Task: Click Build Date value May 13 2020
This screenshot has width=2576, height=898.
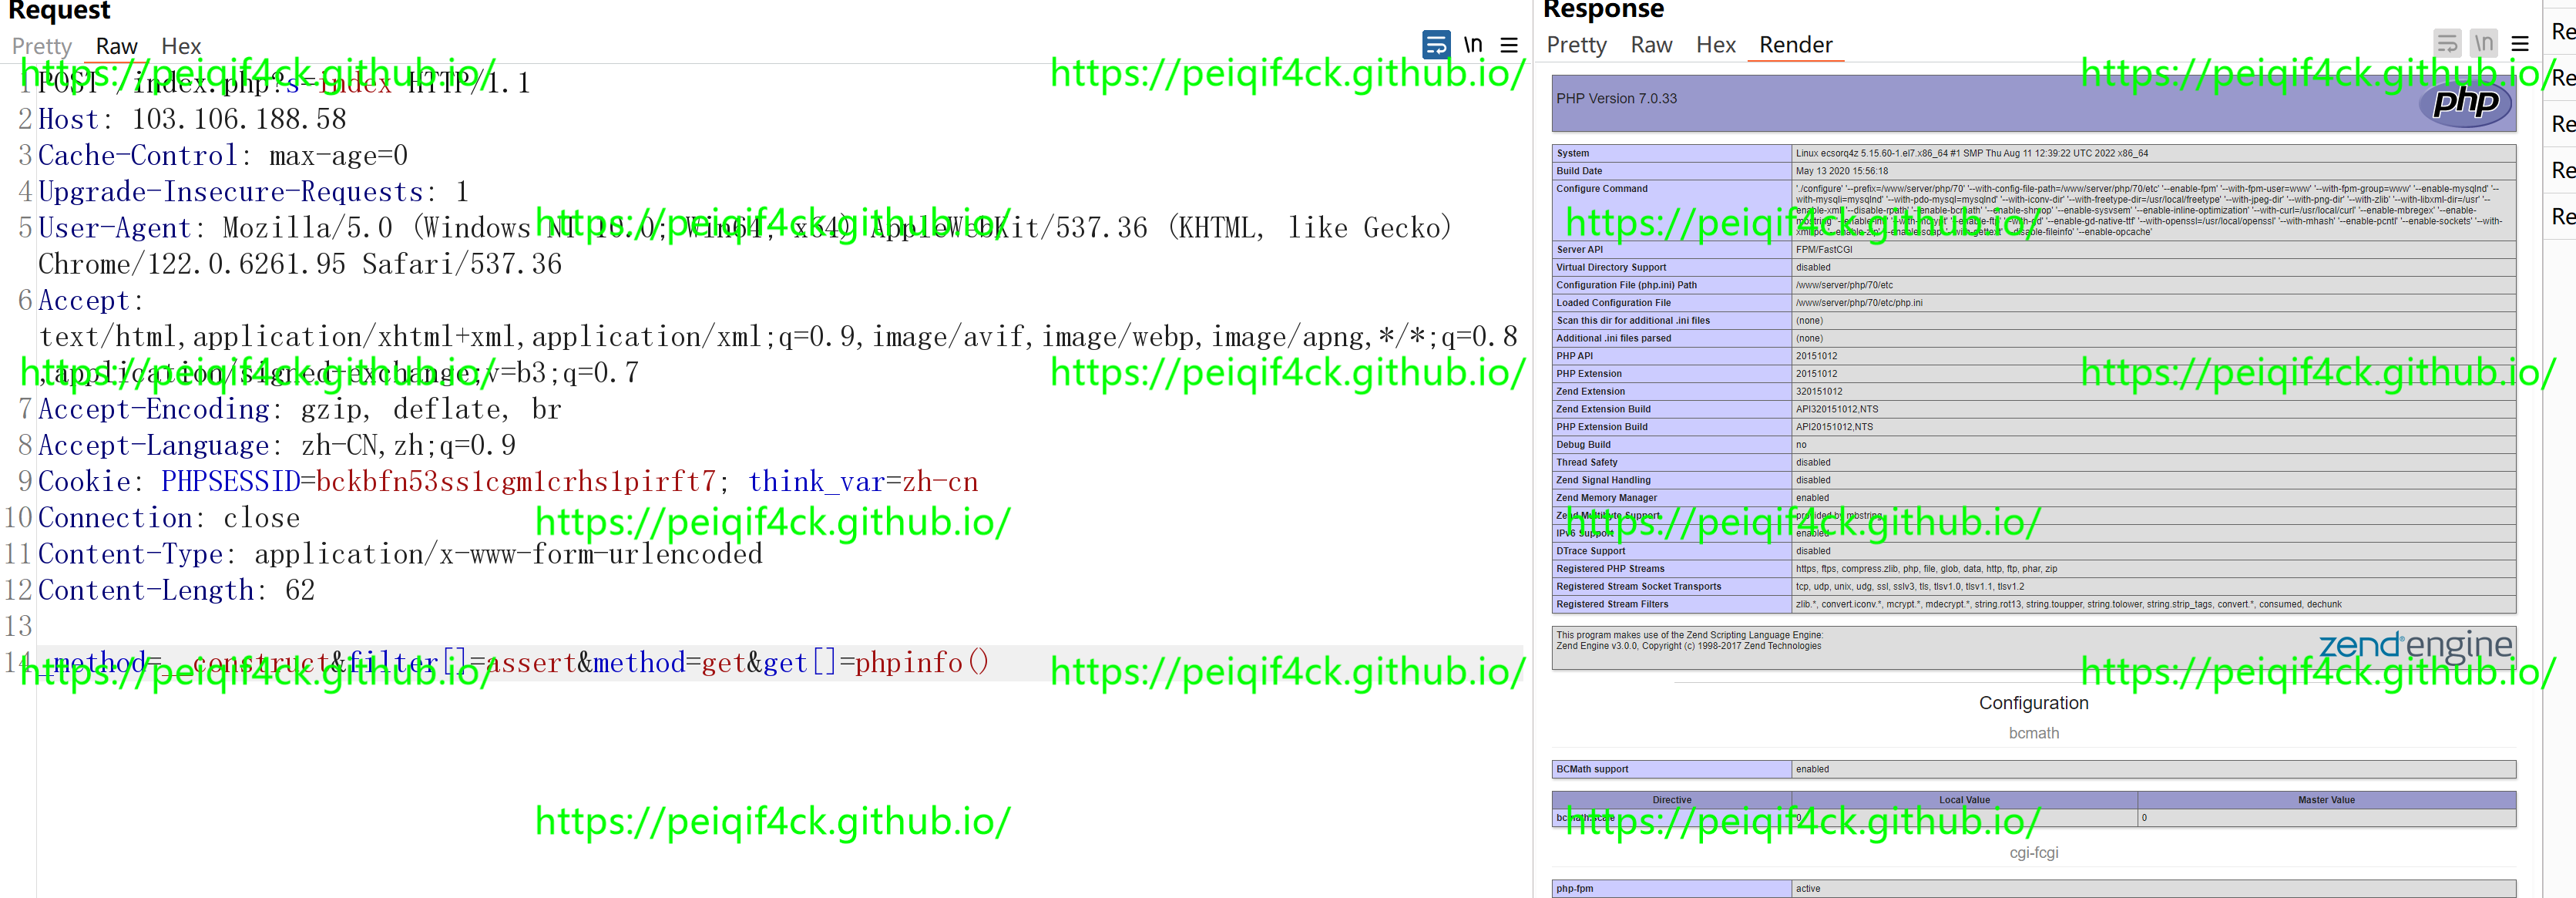Action: point(1841,171)
